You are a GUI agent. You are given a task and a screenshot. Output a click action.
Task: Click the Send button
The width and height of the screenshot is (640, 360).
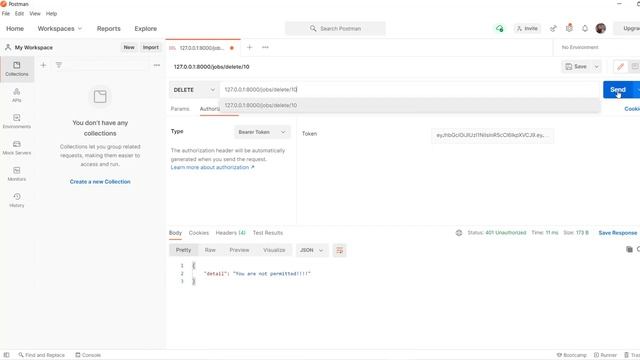tap(618, 90)
